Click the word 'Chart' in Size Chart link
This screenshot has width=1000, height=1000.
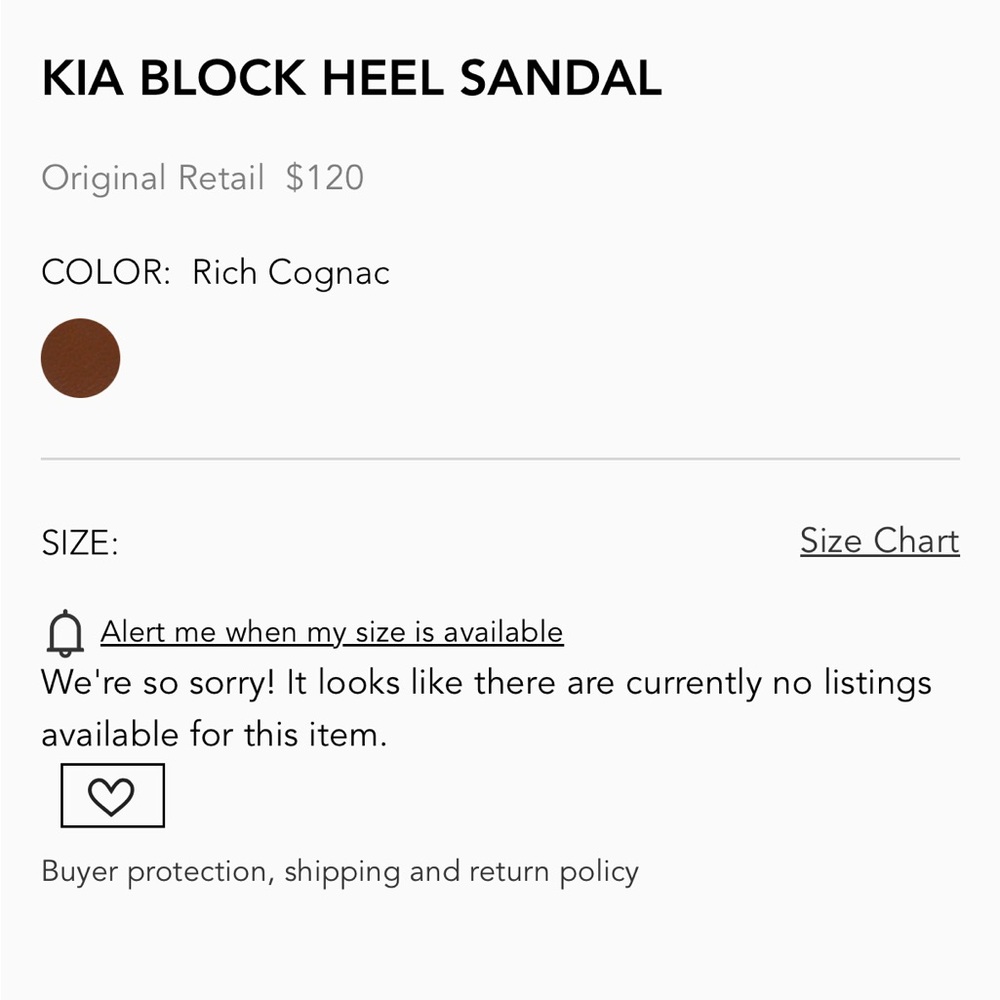click(x=916, y=541)
